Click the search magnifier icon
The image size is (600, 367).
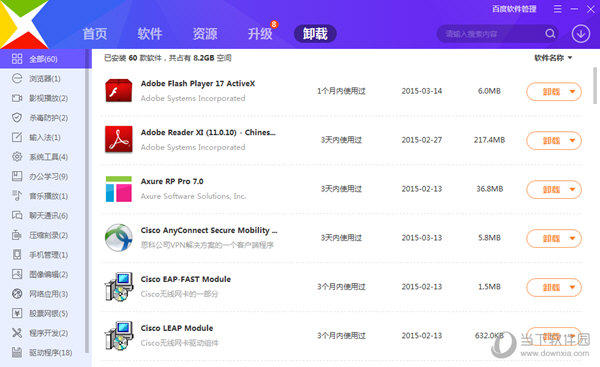(x=550, y=34)
